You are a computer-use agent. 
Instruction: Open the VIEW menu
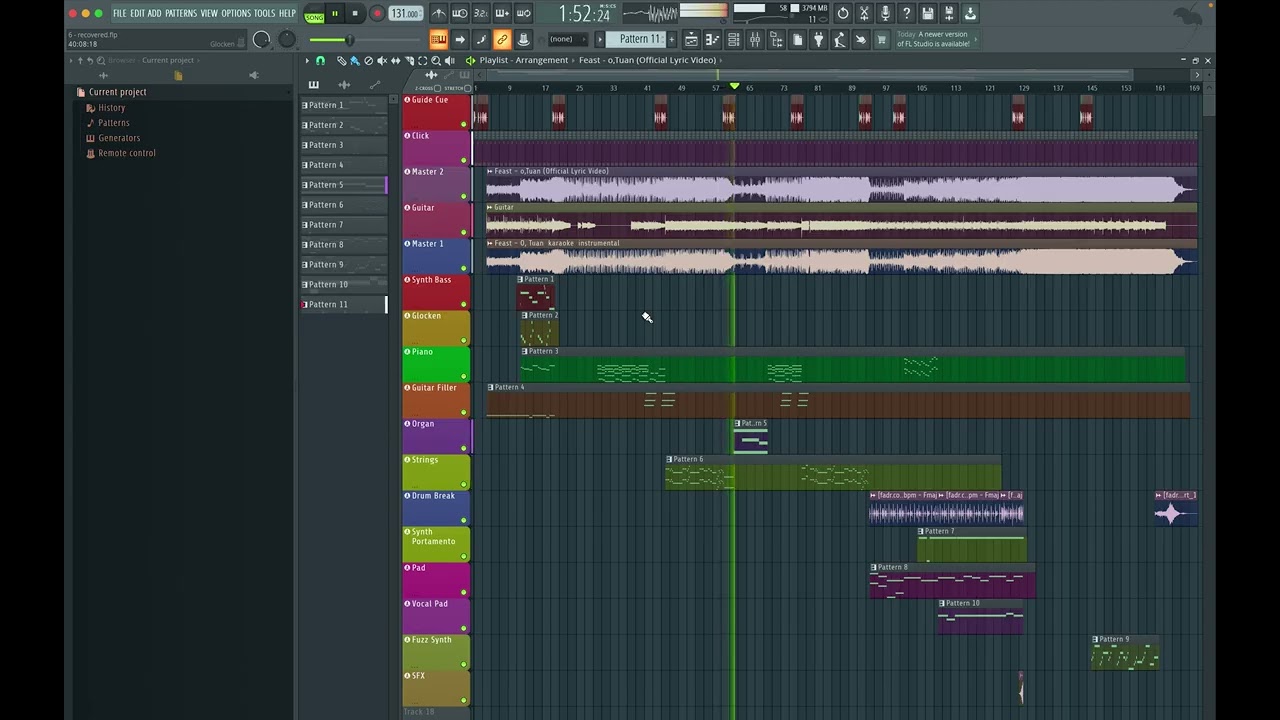pos(209,13)
